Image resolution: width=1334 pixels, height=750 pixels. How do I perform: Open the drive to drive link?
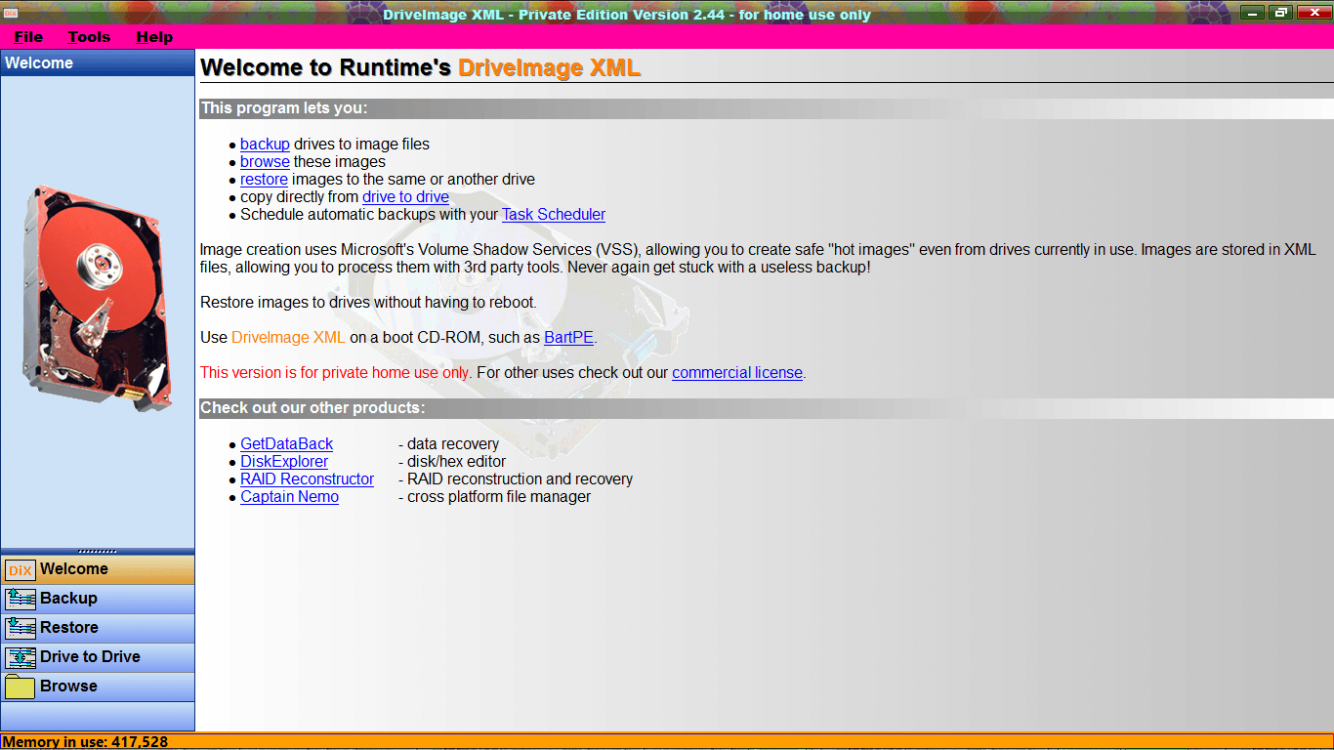405,197
